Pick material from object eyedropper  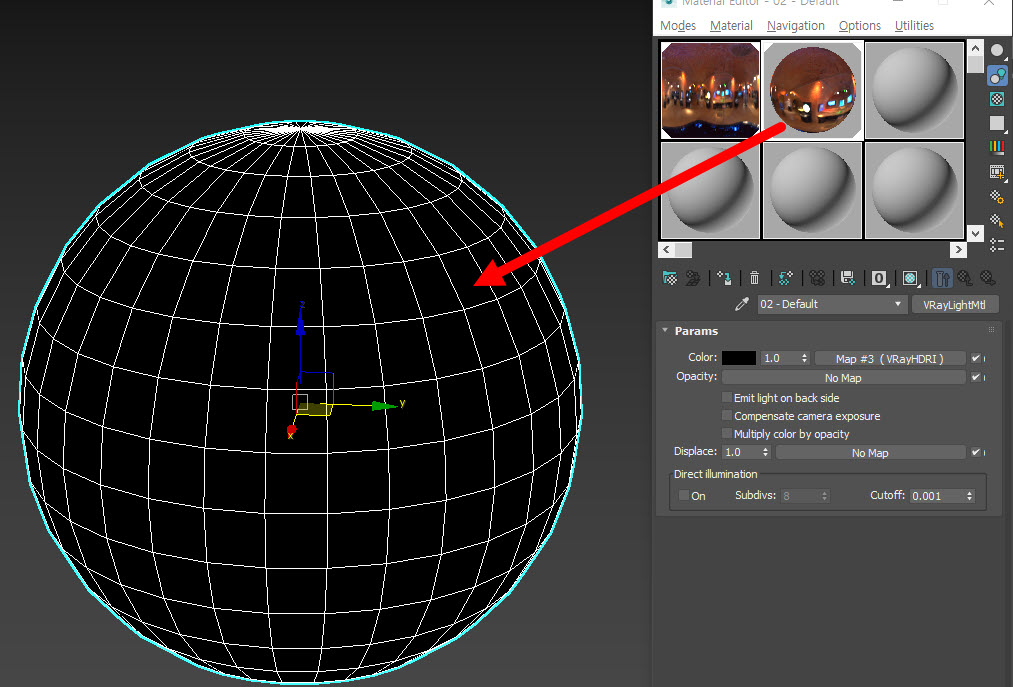point(742,304)
